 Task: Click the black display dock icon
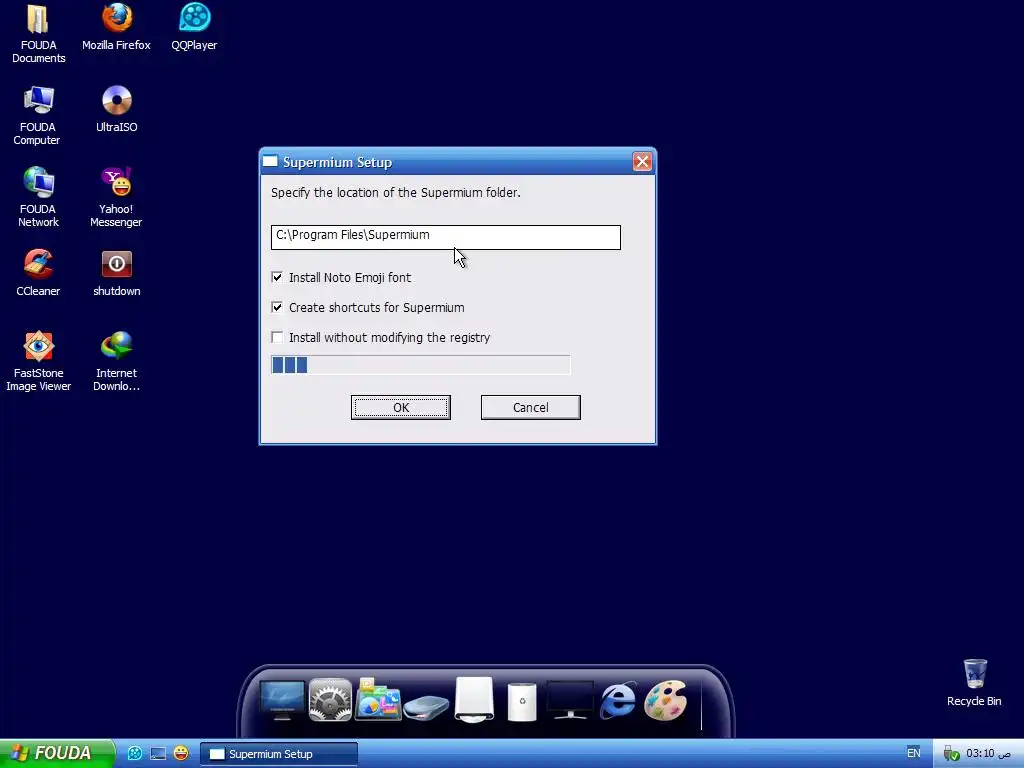point(569,700)
